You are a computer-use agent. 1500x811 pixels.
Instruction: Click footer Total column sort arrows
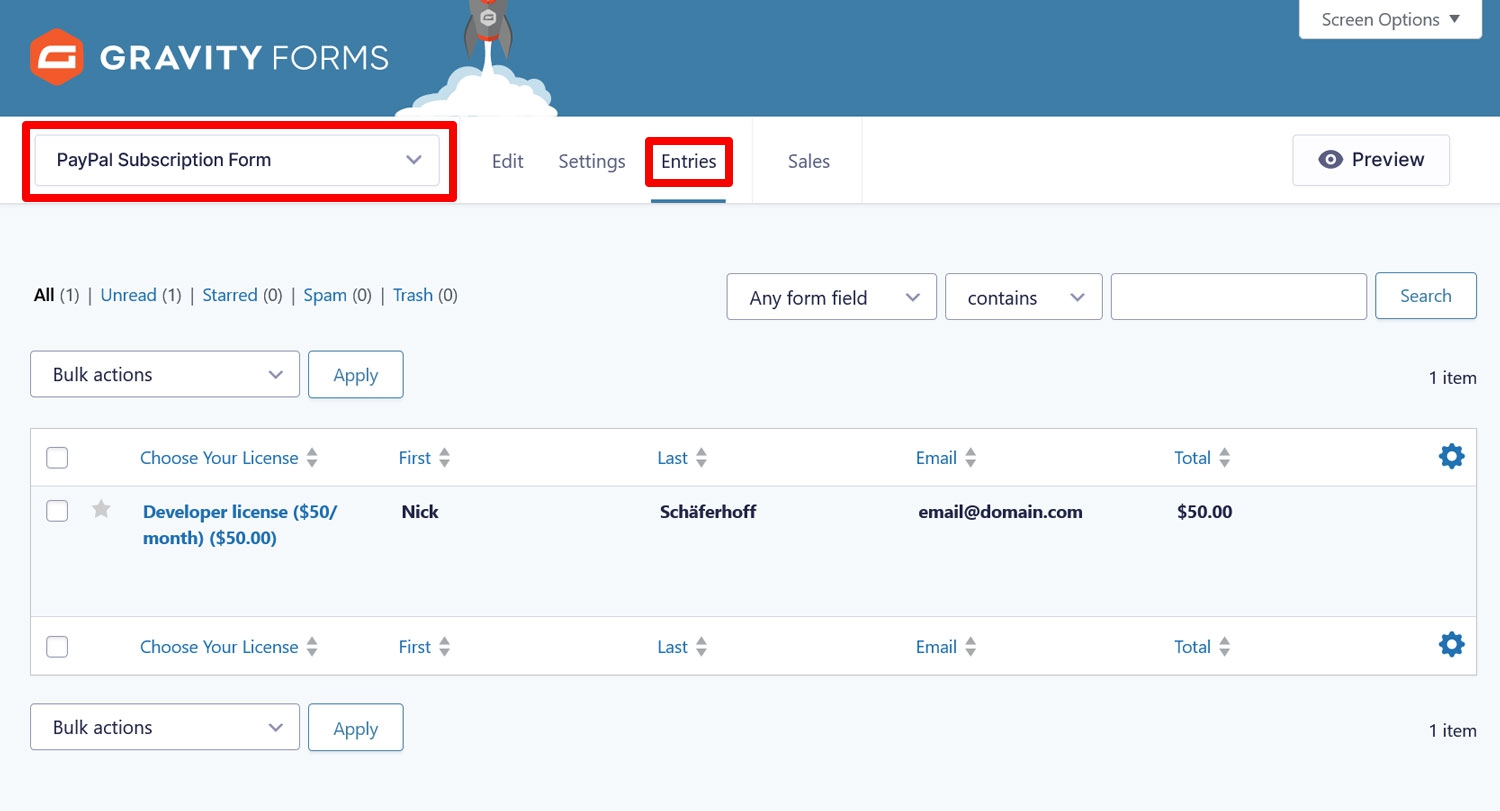[x=1224, y=647]
